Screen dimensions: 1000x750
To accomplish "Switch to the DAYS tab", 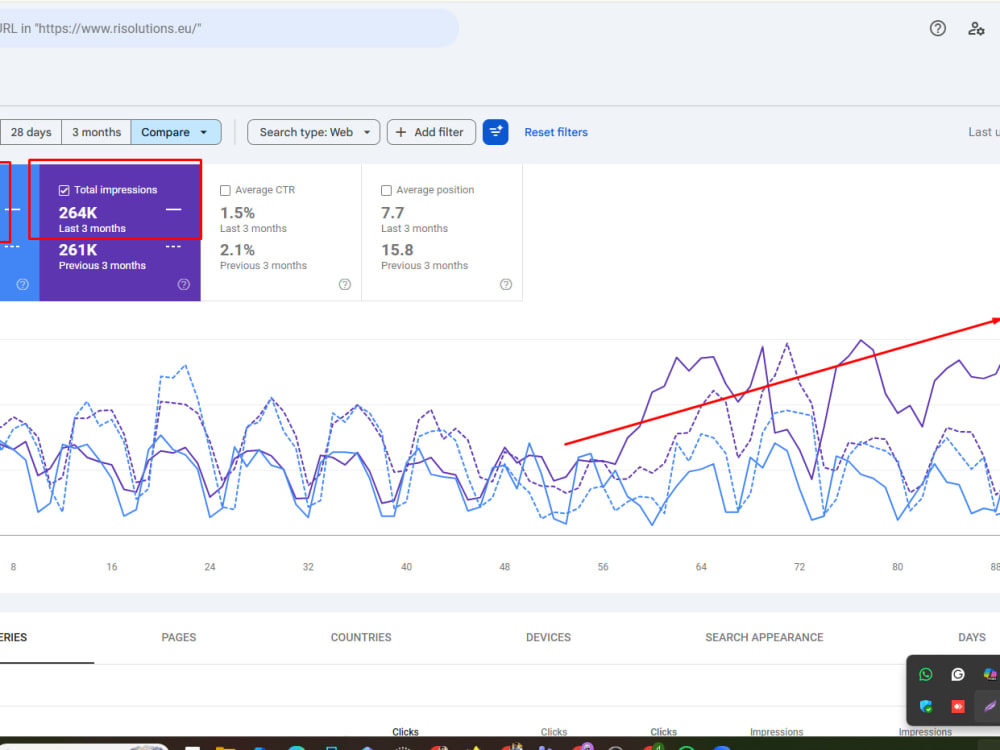I will coord(972,637).
